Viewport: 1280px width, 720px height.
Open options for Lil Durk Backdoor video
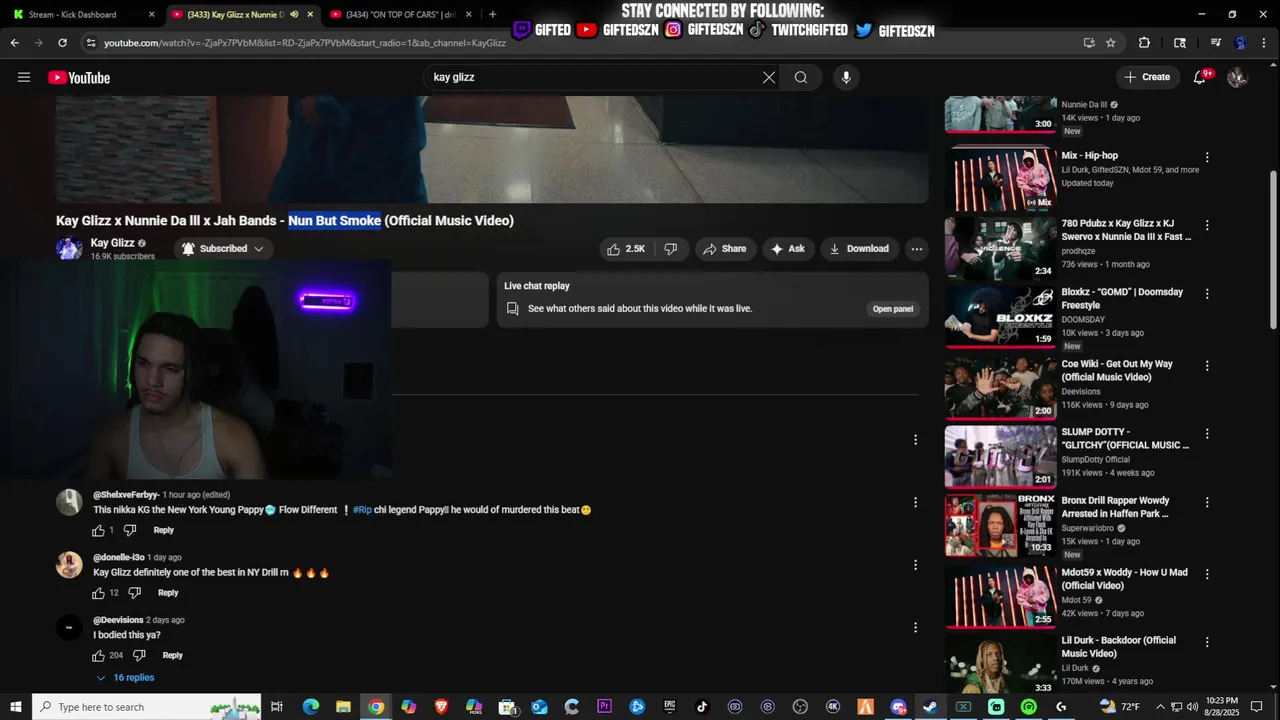pos(1207,642)
